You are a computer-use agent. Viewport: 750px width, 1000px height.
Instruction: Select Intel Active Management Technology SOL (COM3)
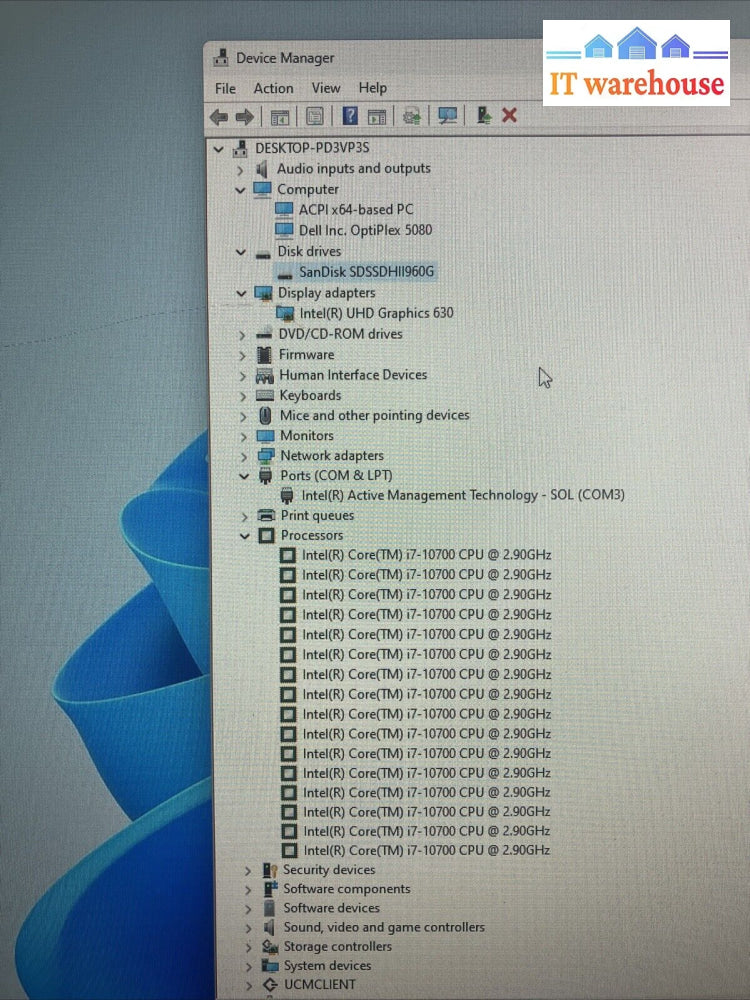pyautogui.click(x=463, y=495)
